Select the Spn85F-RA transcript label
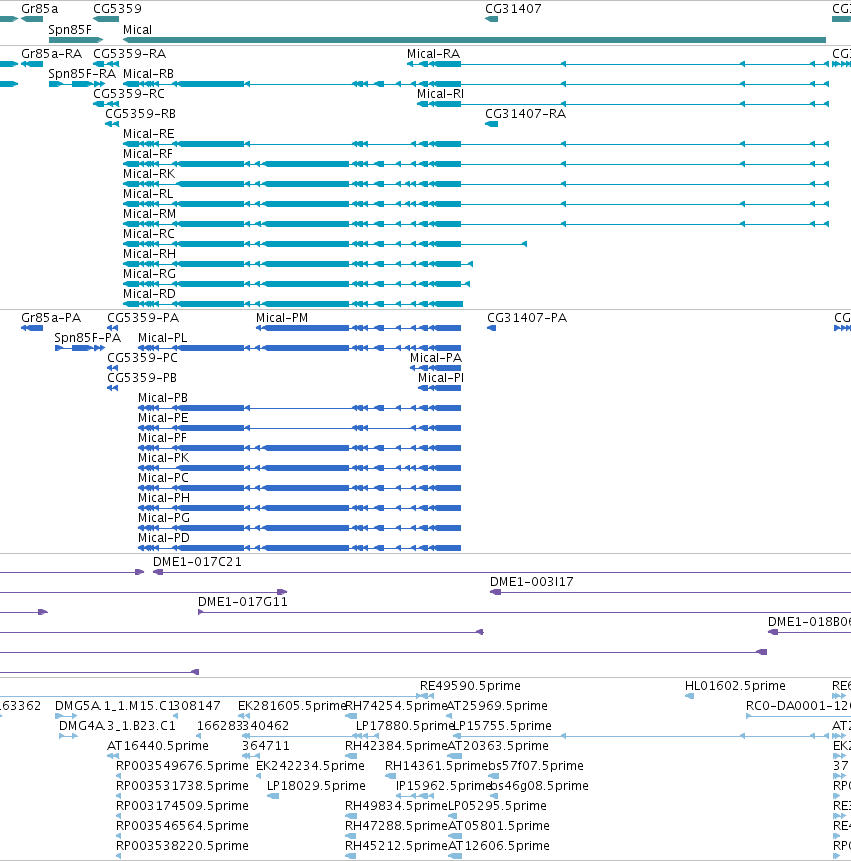Screen dimensions: 851x861 pyautogui.click(x=82, y=74)
